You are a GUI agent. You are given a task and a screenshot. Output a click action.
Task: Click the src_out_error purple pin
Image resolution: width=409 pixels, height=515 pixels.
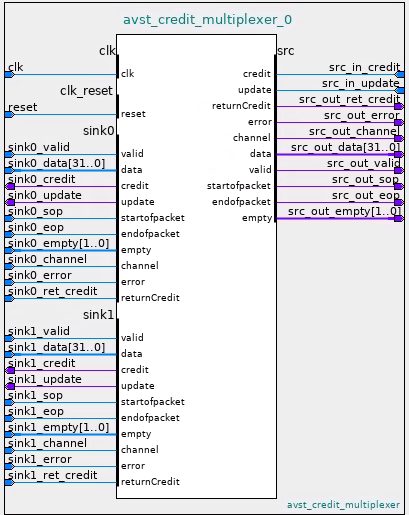point(399,122)
